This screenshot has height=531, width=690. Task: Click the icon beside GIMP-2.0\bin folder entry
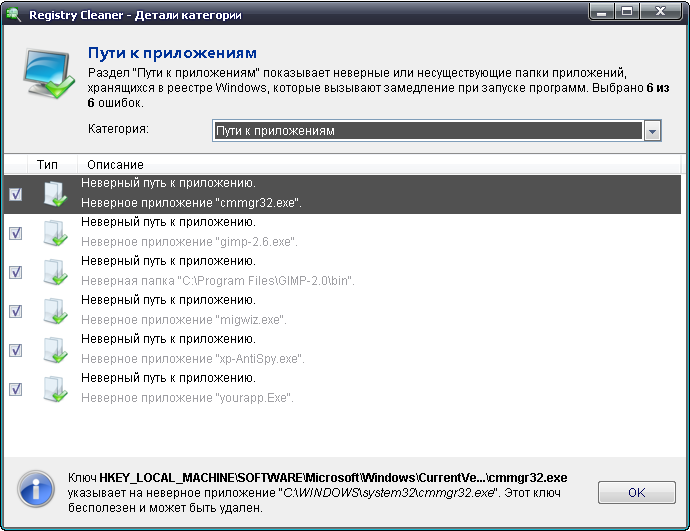coord(54,272)
